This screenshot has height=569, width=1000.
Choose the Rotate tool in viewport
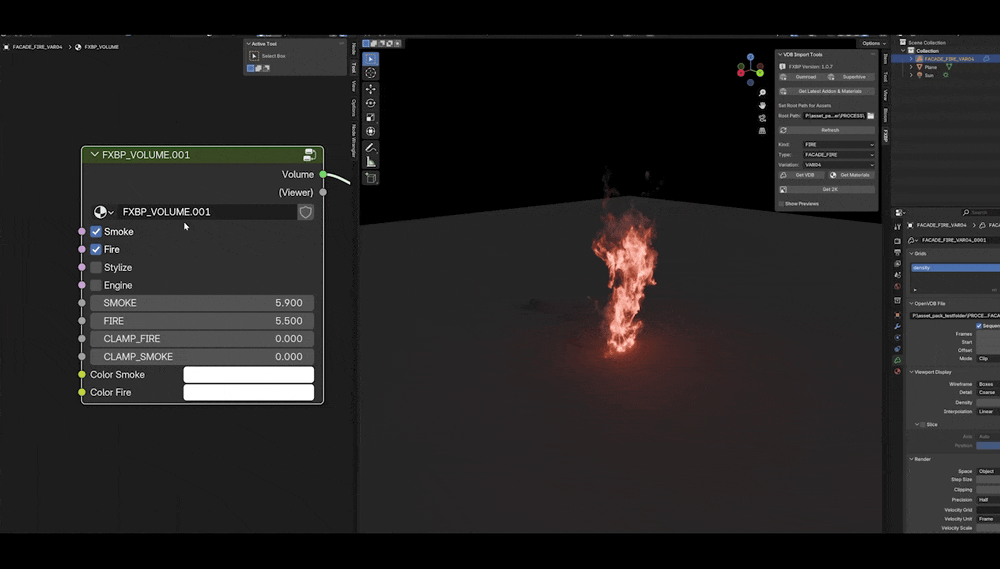[371, 103]
